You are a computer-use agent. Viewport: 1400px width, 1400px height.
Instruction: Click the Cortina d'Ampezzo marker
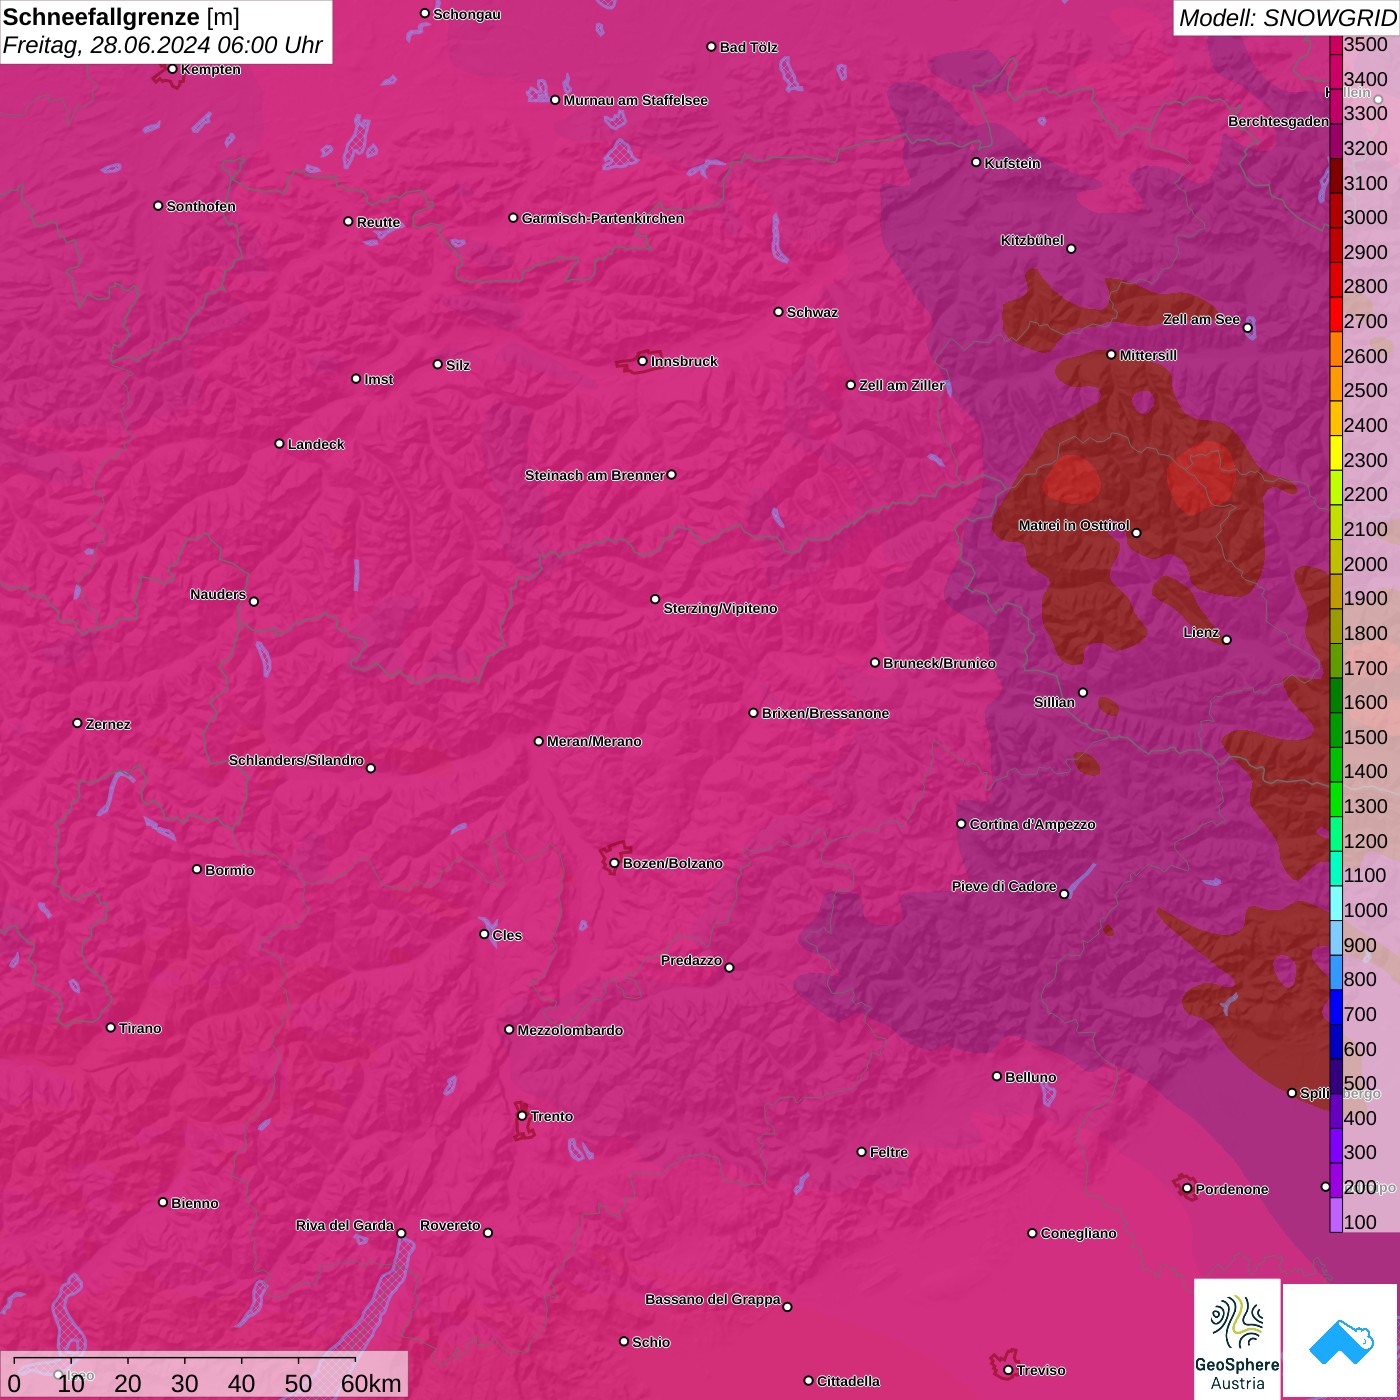(x=961, y=824)
